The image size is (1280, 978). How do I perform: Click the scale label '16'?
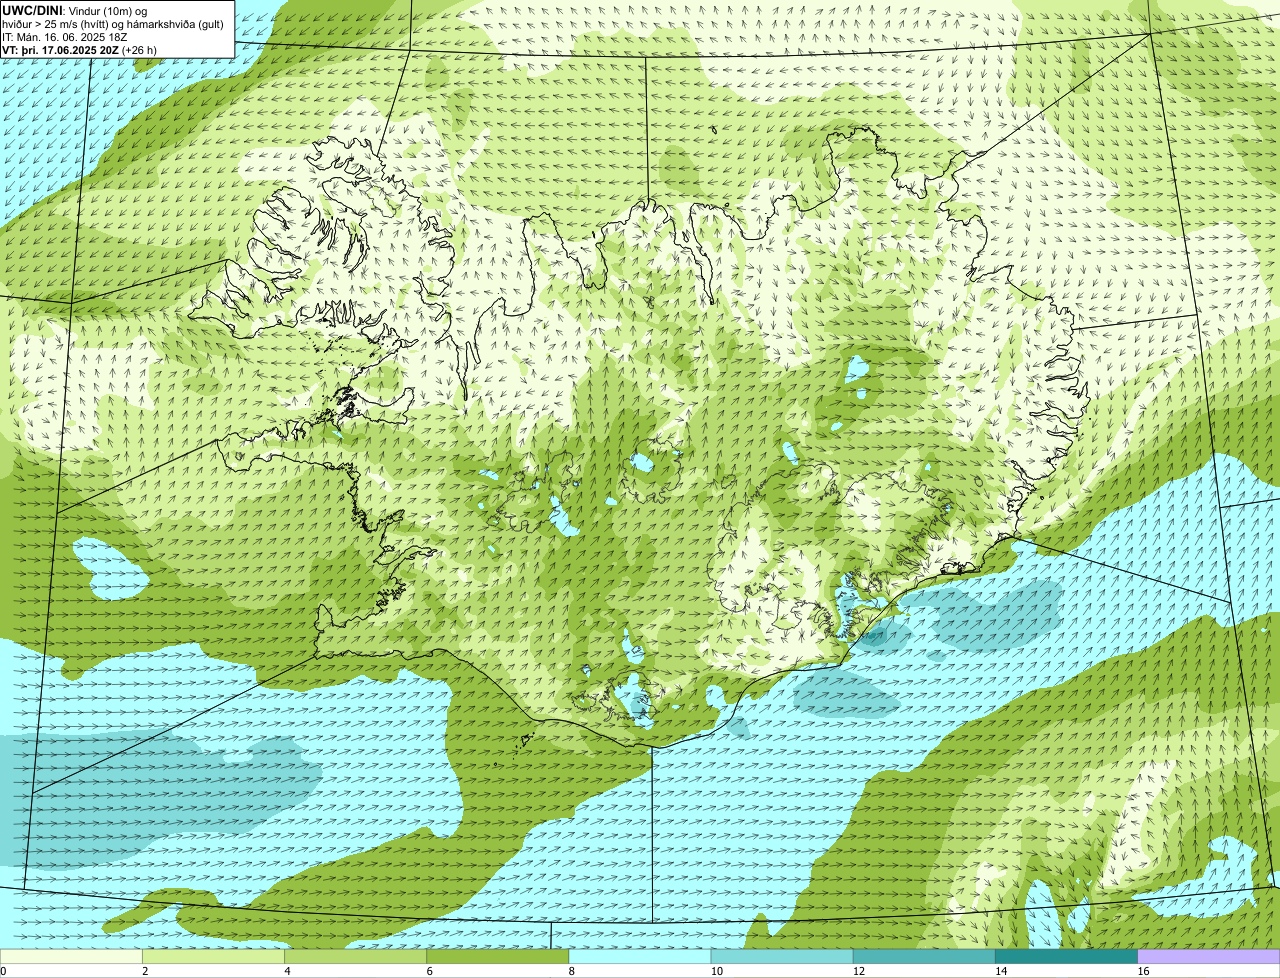1143,971
